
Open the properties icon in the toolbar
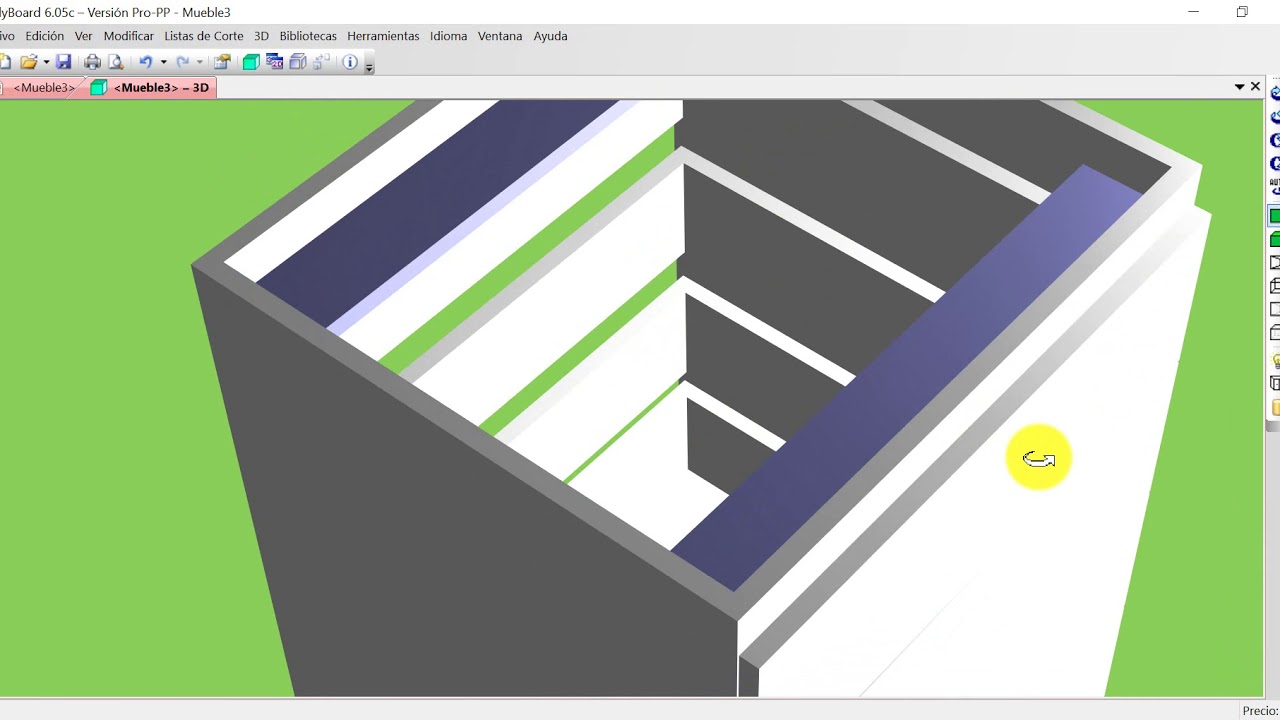point(222,62)
